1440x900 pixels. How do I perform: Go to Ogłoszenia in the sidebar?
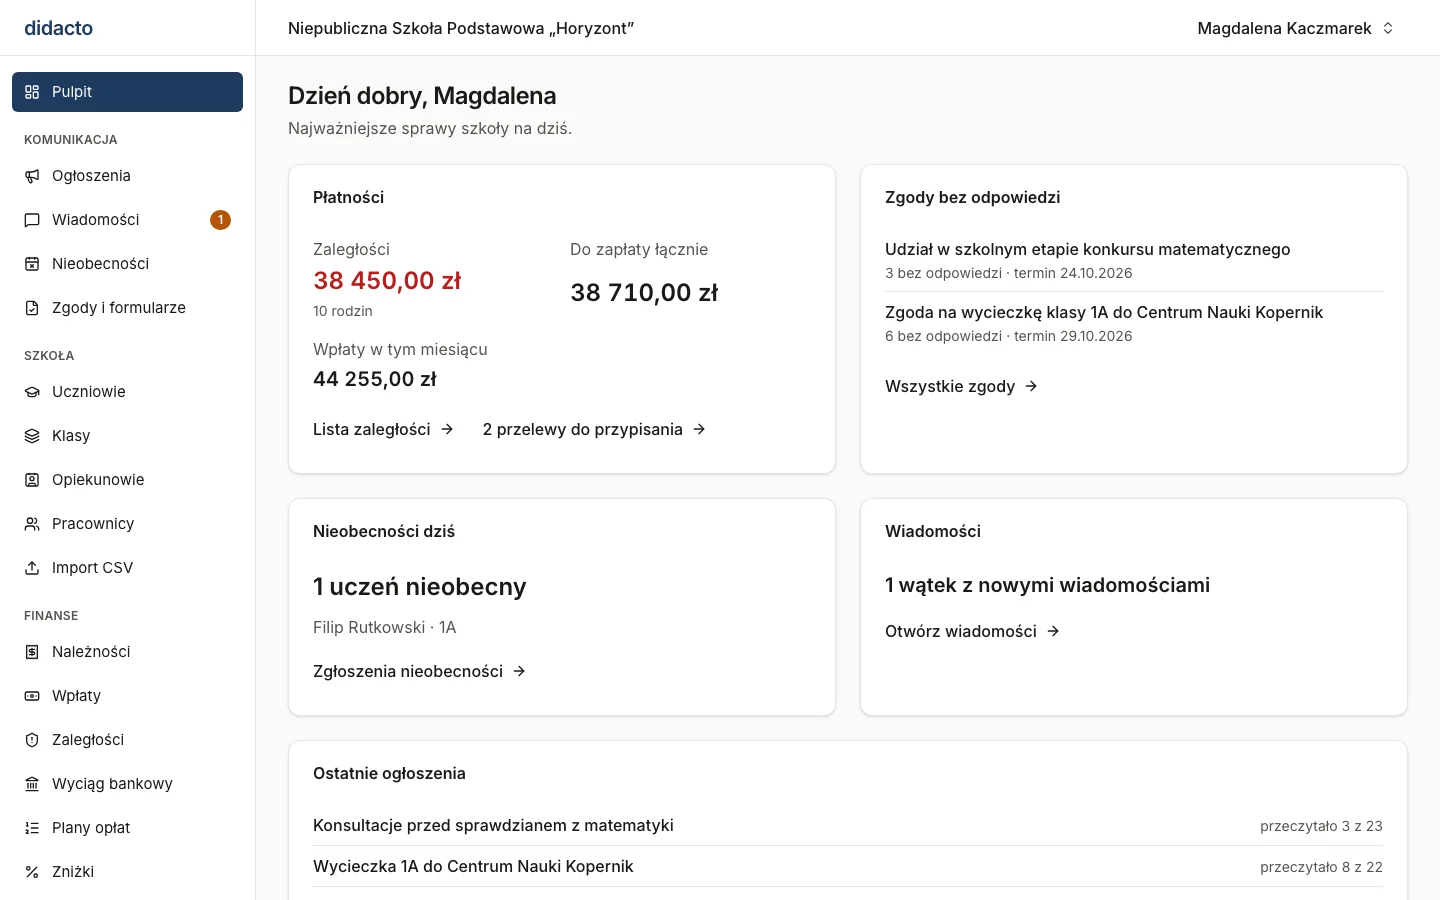click(127, 176)
